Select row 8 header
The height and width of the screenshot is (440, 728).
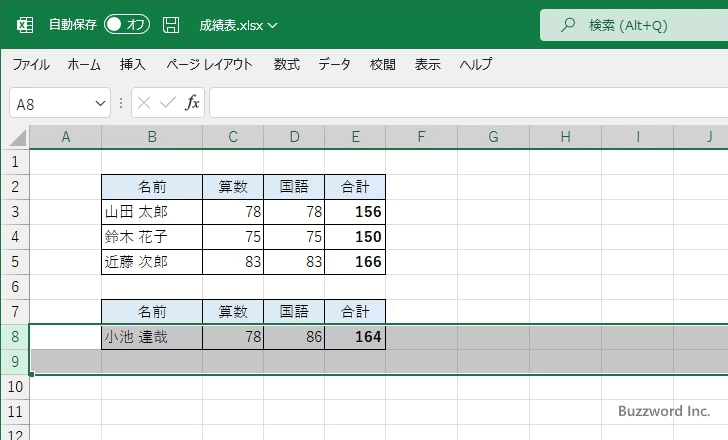click(x=15, y=336)
